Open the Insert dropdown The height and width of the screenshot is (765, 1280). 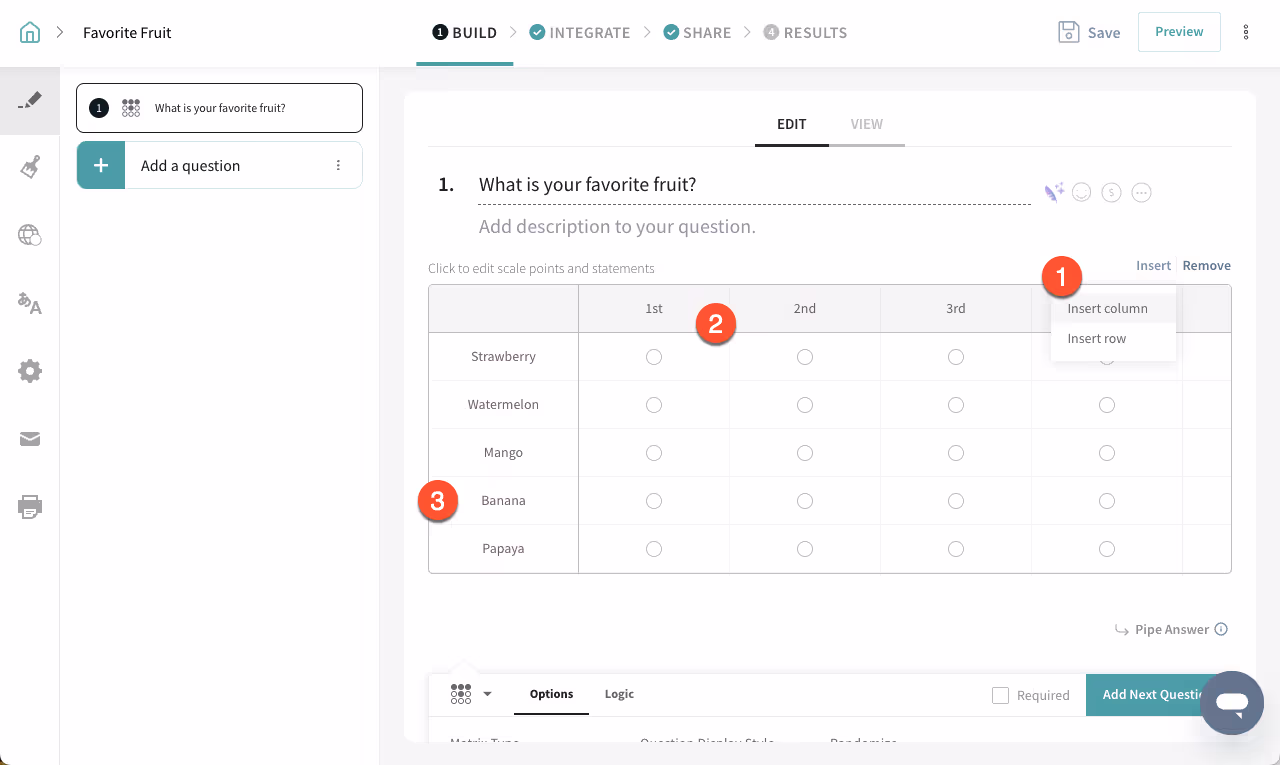point(1153,266)
